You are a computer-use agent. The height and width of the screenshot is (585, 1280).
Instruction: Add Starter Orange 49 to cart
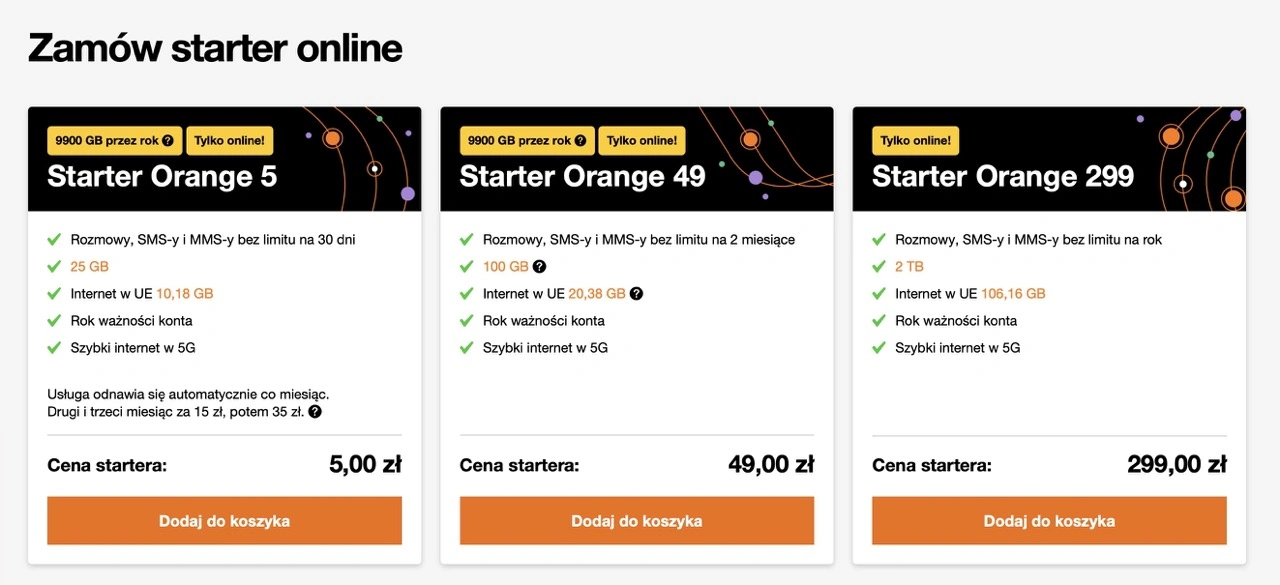click(x=637, y=521)
